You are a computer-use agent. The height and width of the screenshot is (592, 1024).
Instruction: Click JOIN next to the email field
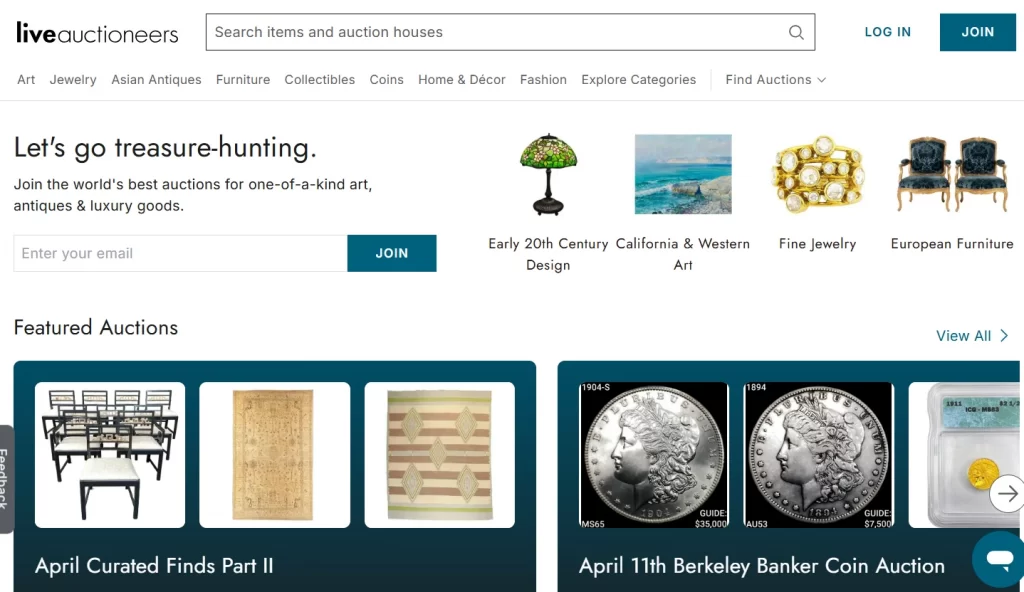pos(392,253)
